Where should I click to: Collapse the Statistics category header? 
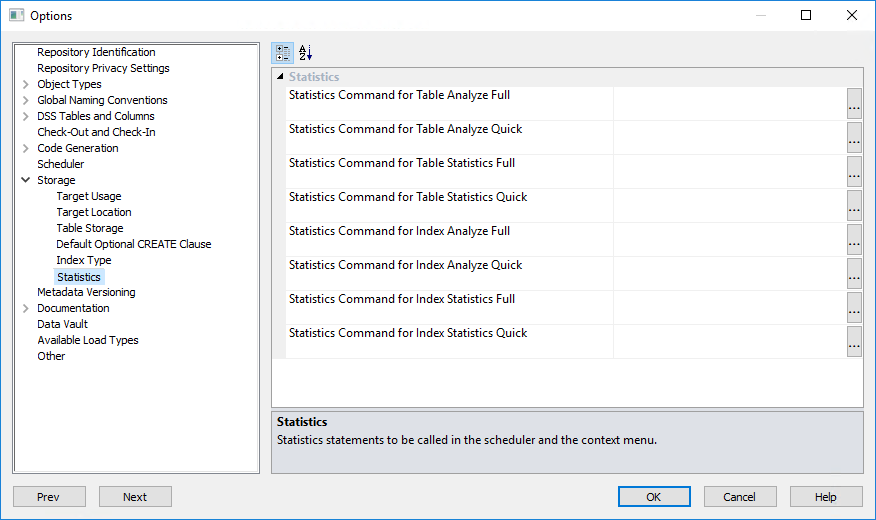[280, 77]
